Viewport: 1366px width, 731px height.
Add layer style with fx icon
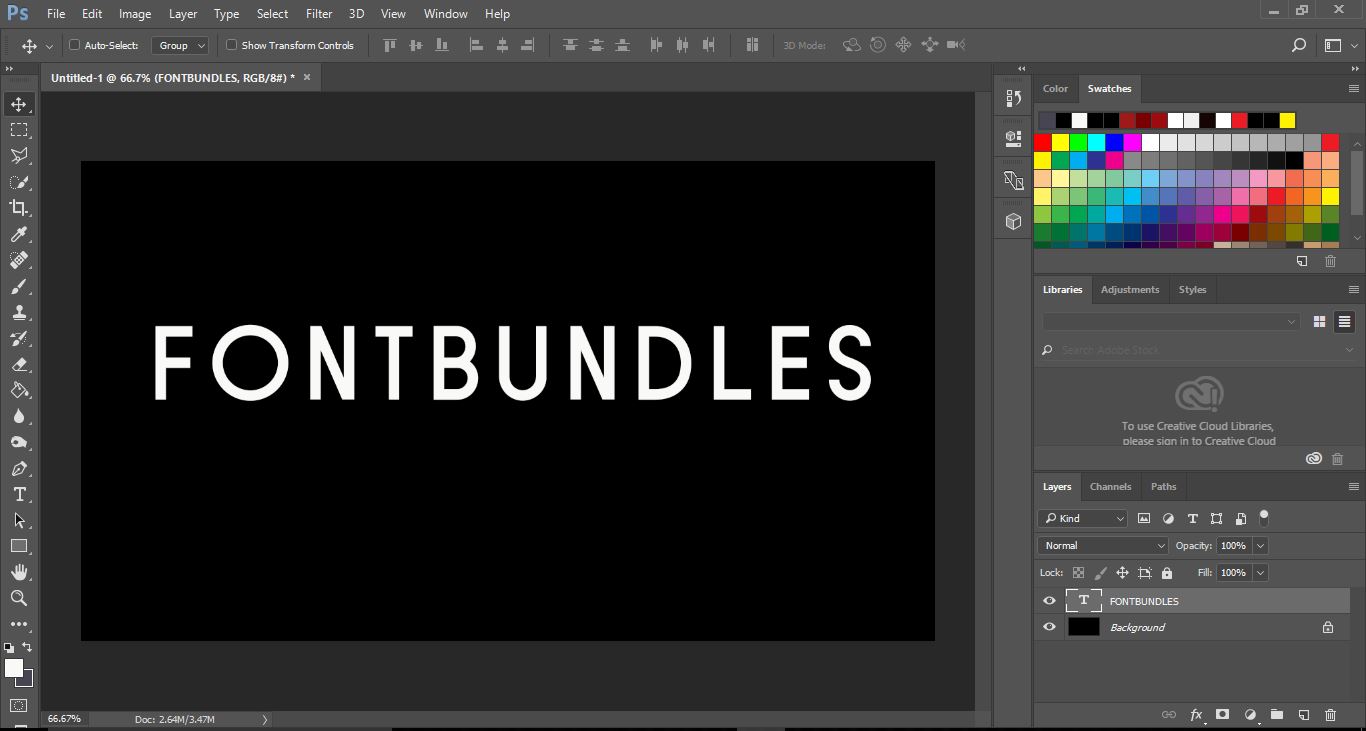pos(1196,715)
